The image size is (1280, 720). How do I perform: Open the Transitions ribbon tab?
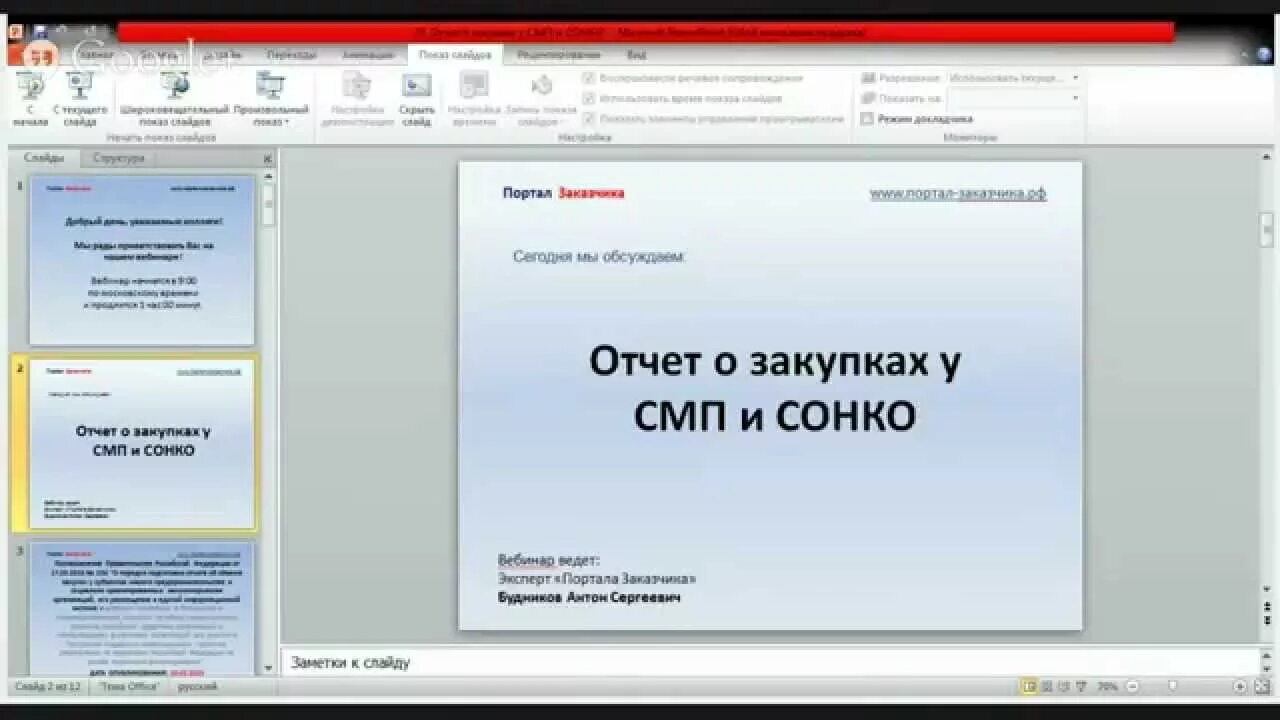coord(292,55)
